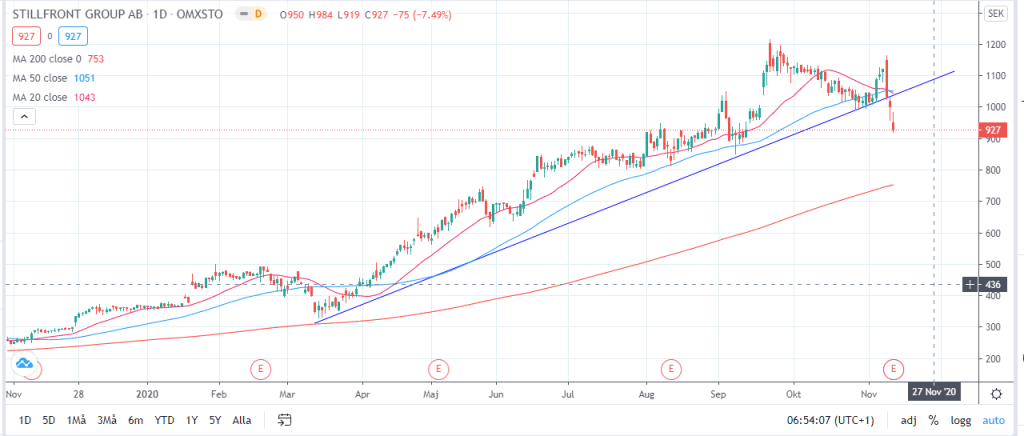Toggle the adj price adjustment
Image resolution: width=1024 pixels, height=436 pixels.
tap(905, 420)
